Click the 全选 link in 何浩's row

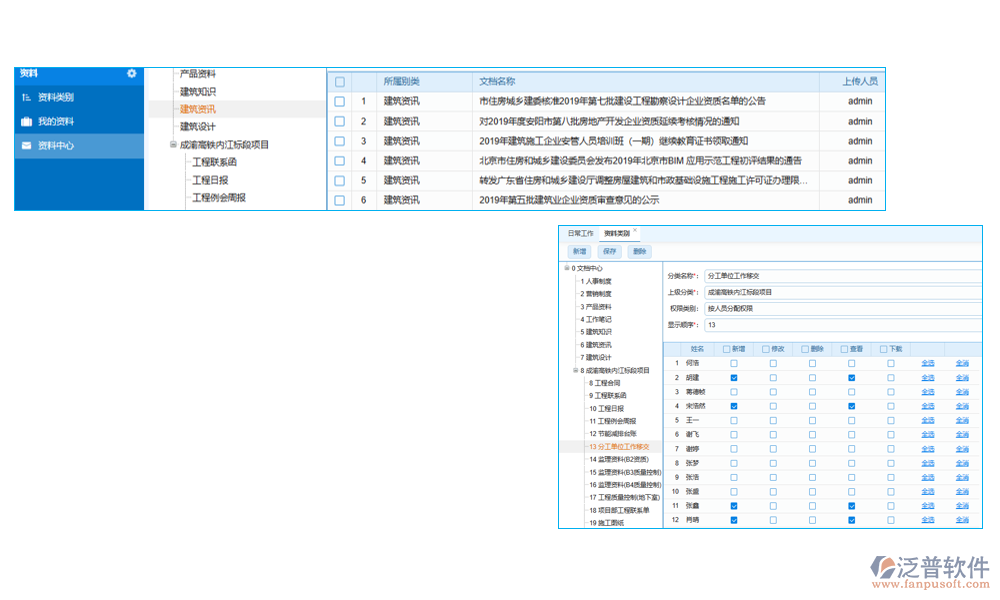pyautogui.click(x=927, y=363)
